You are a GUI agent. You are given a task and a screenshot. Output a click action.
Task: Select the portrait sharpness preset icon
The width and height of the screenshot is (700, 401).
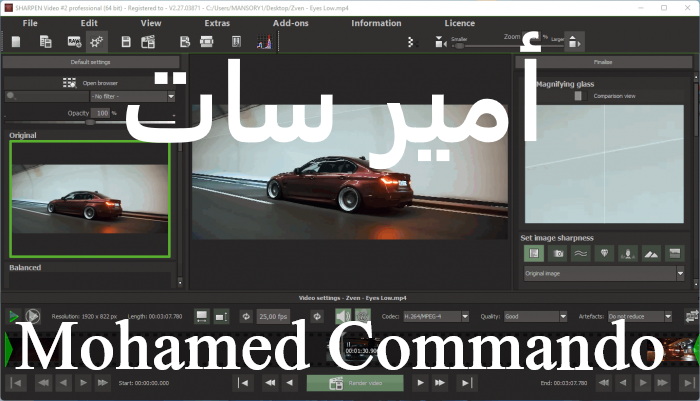click(627, 254)
